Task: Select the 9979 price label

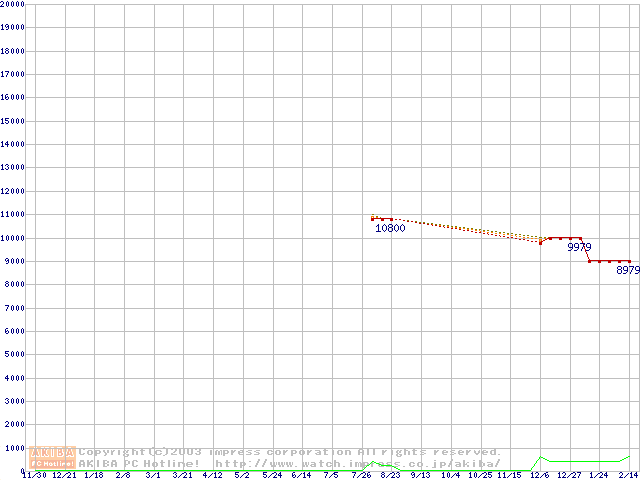Action: tap(579, 247)
